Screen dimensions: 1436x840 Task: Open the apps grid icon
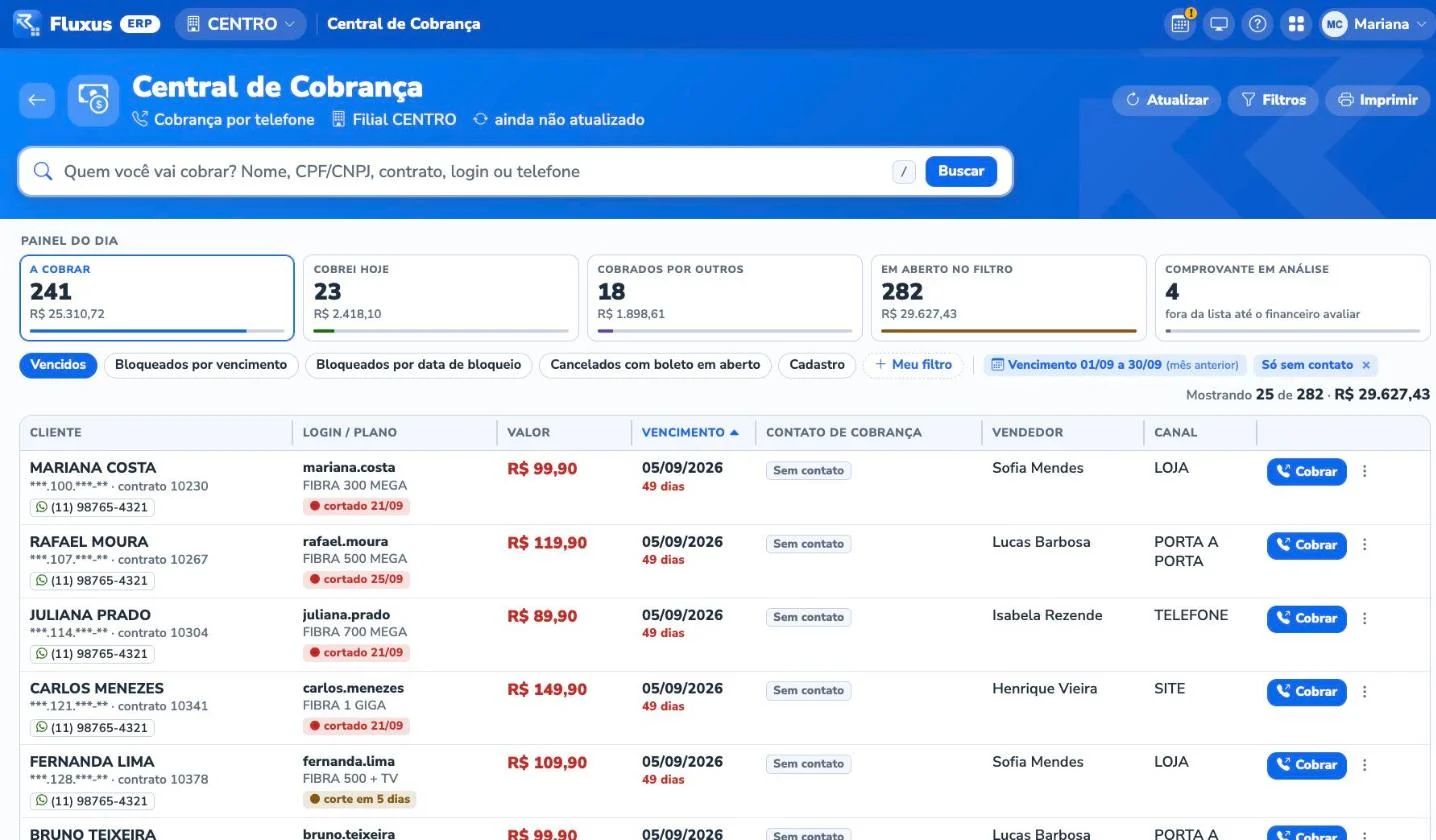tap(1297, 24)
